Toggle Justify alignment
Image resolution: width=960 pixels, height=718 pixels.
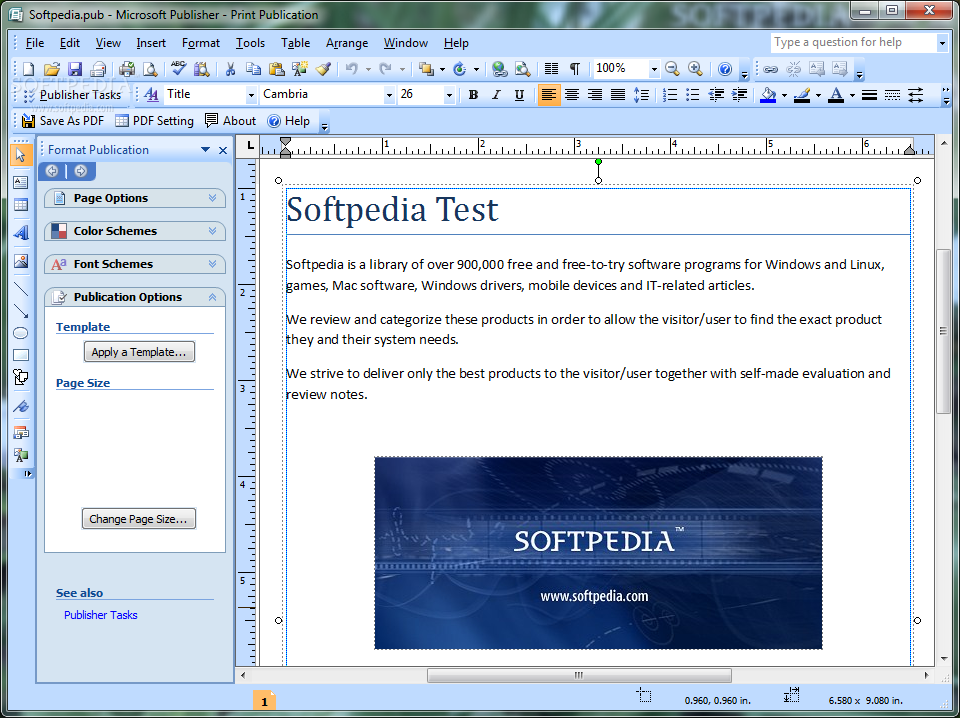click(618, 95)
